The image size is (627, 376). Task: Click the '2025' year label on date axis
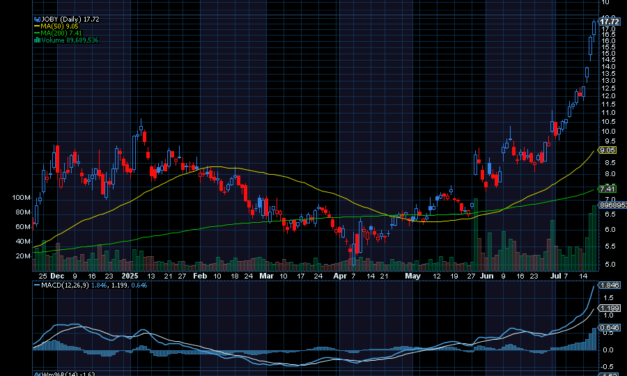130,276
